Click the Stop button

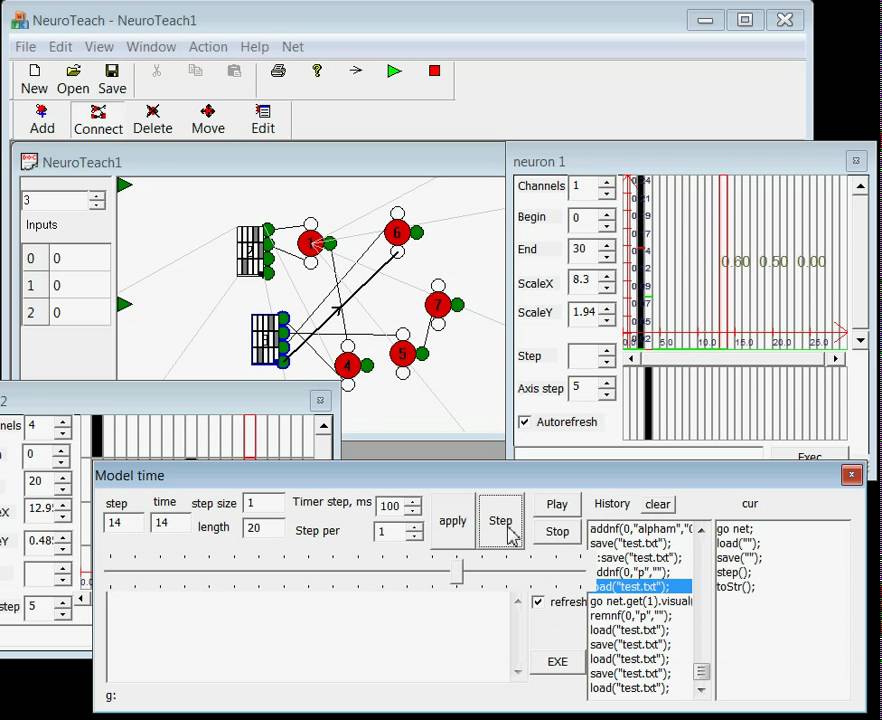tap(557, 532)
